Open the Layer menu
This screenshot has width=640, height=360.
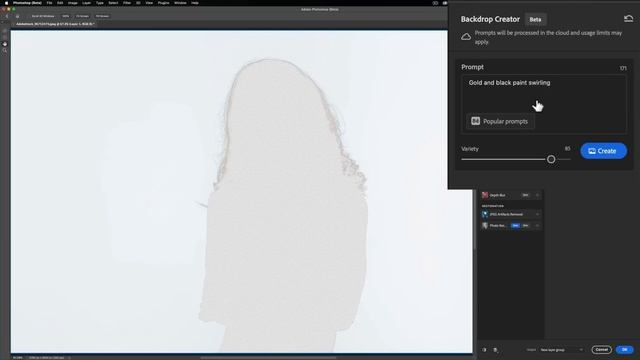click(x=87, y=3)
